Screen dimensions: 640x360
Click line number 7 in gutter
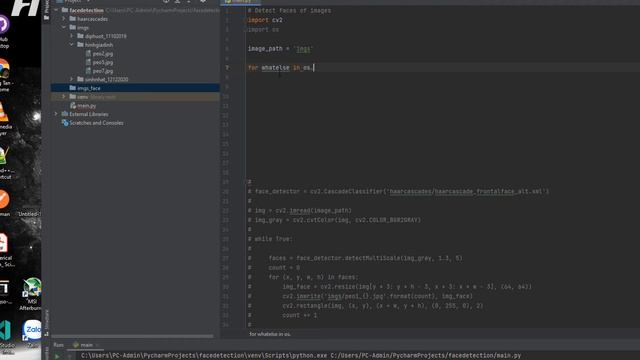point(227,67)
